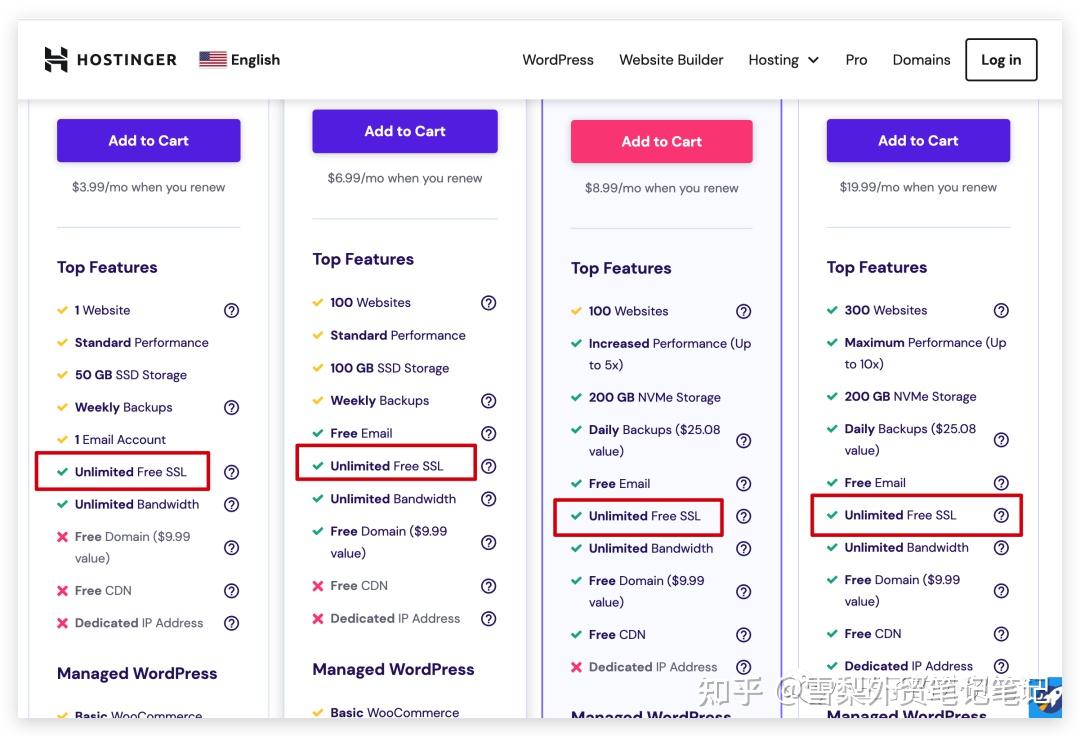Click US flag language icon
The image size is (1080, 736).
click(213, 60)
